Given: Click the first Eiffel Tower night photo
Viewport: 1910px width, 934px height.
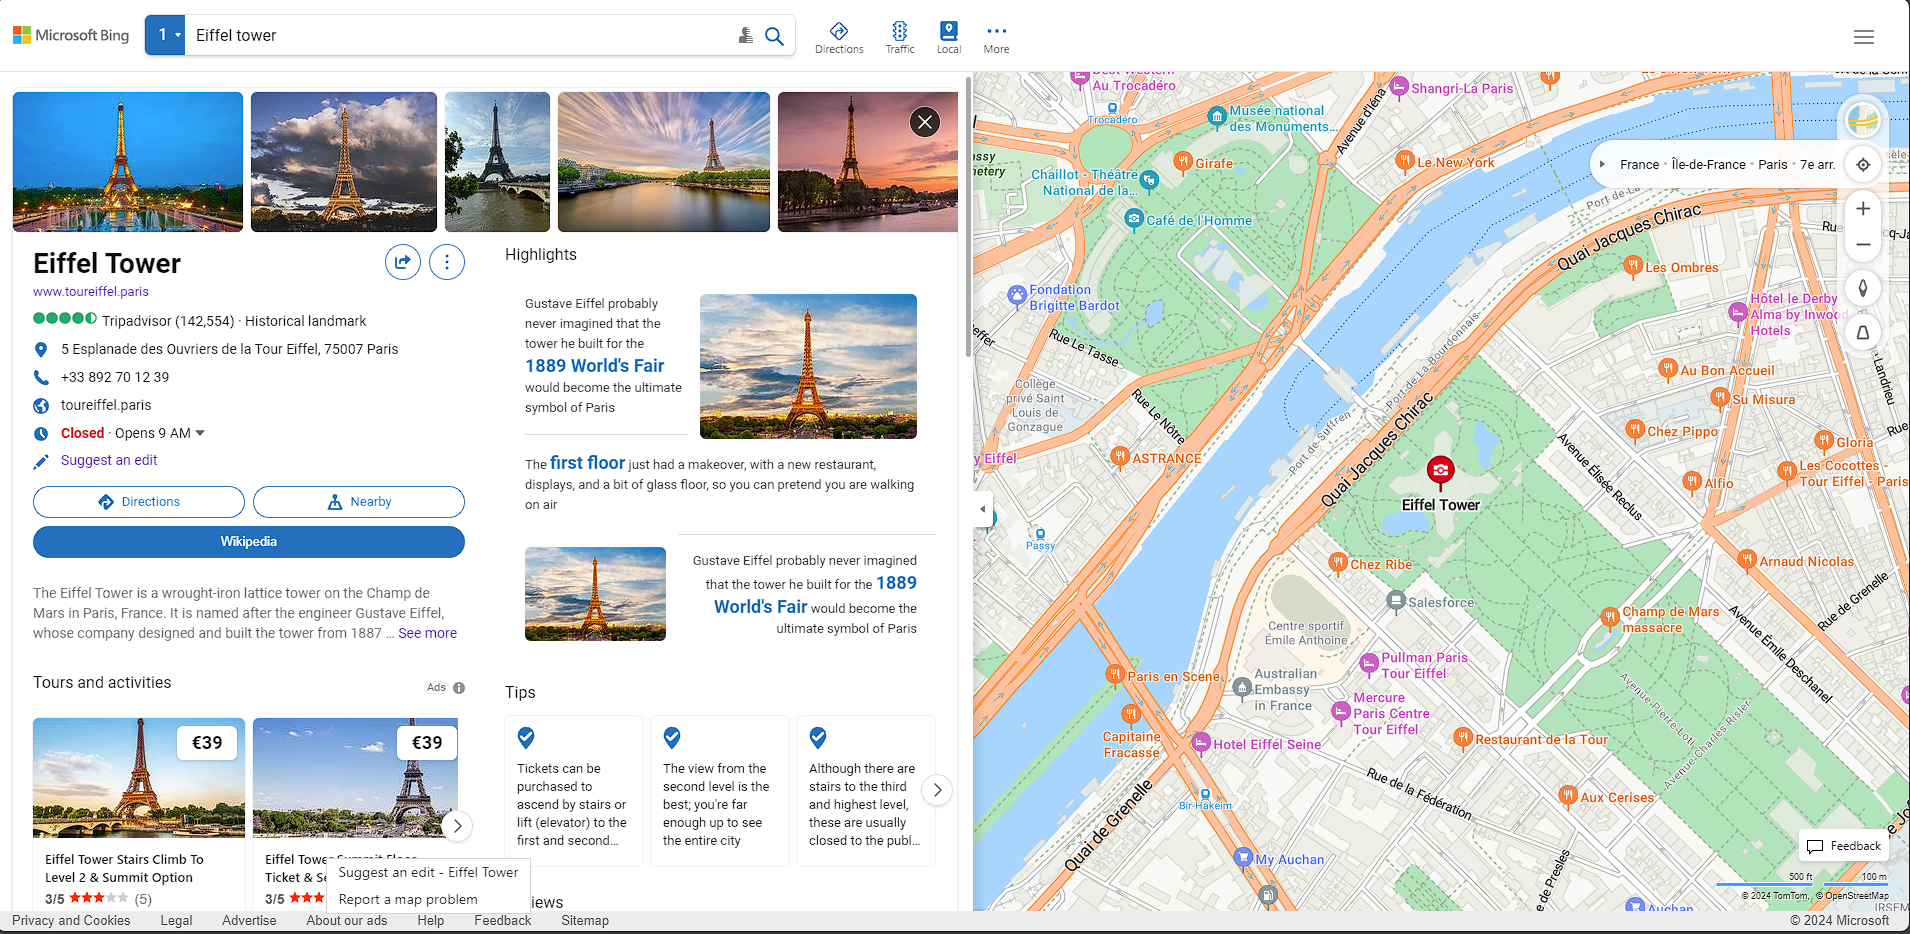Looking at the screenshot, I should [128, 162].
